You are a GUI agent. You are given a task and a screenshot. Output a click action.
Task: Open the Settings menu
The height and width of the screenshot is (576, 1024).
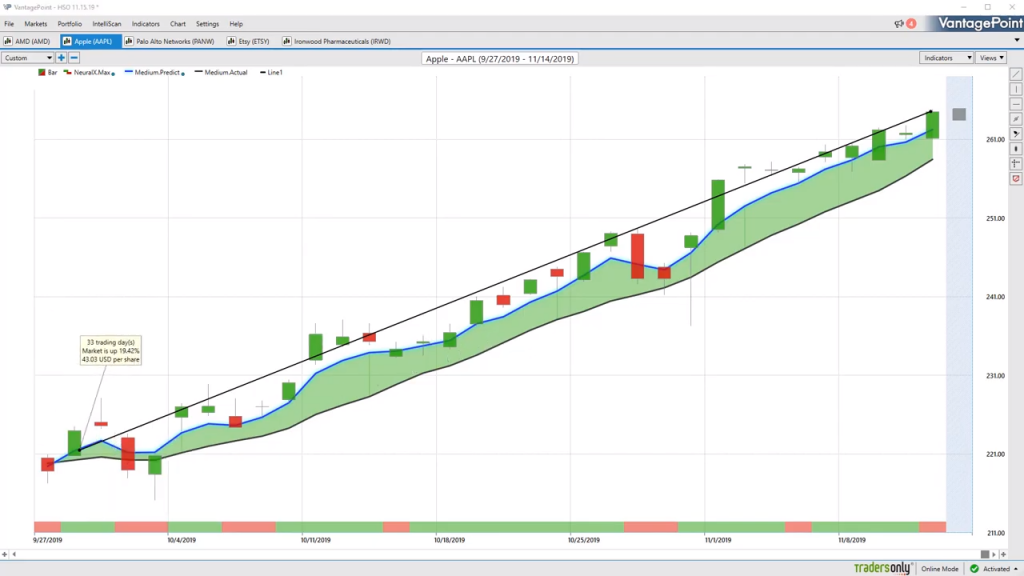(x=208, y=24)
